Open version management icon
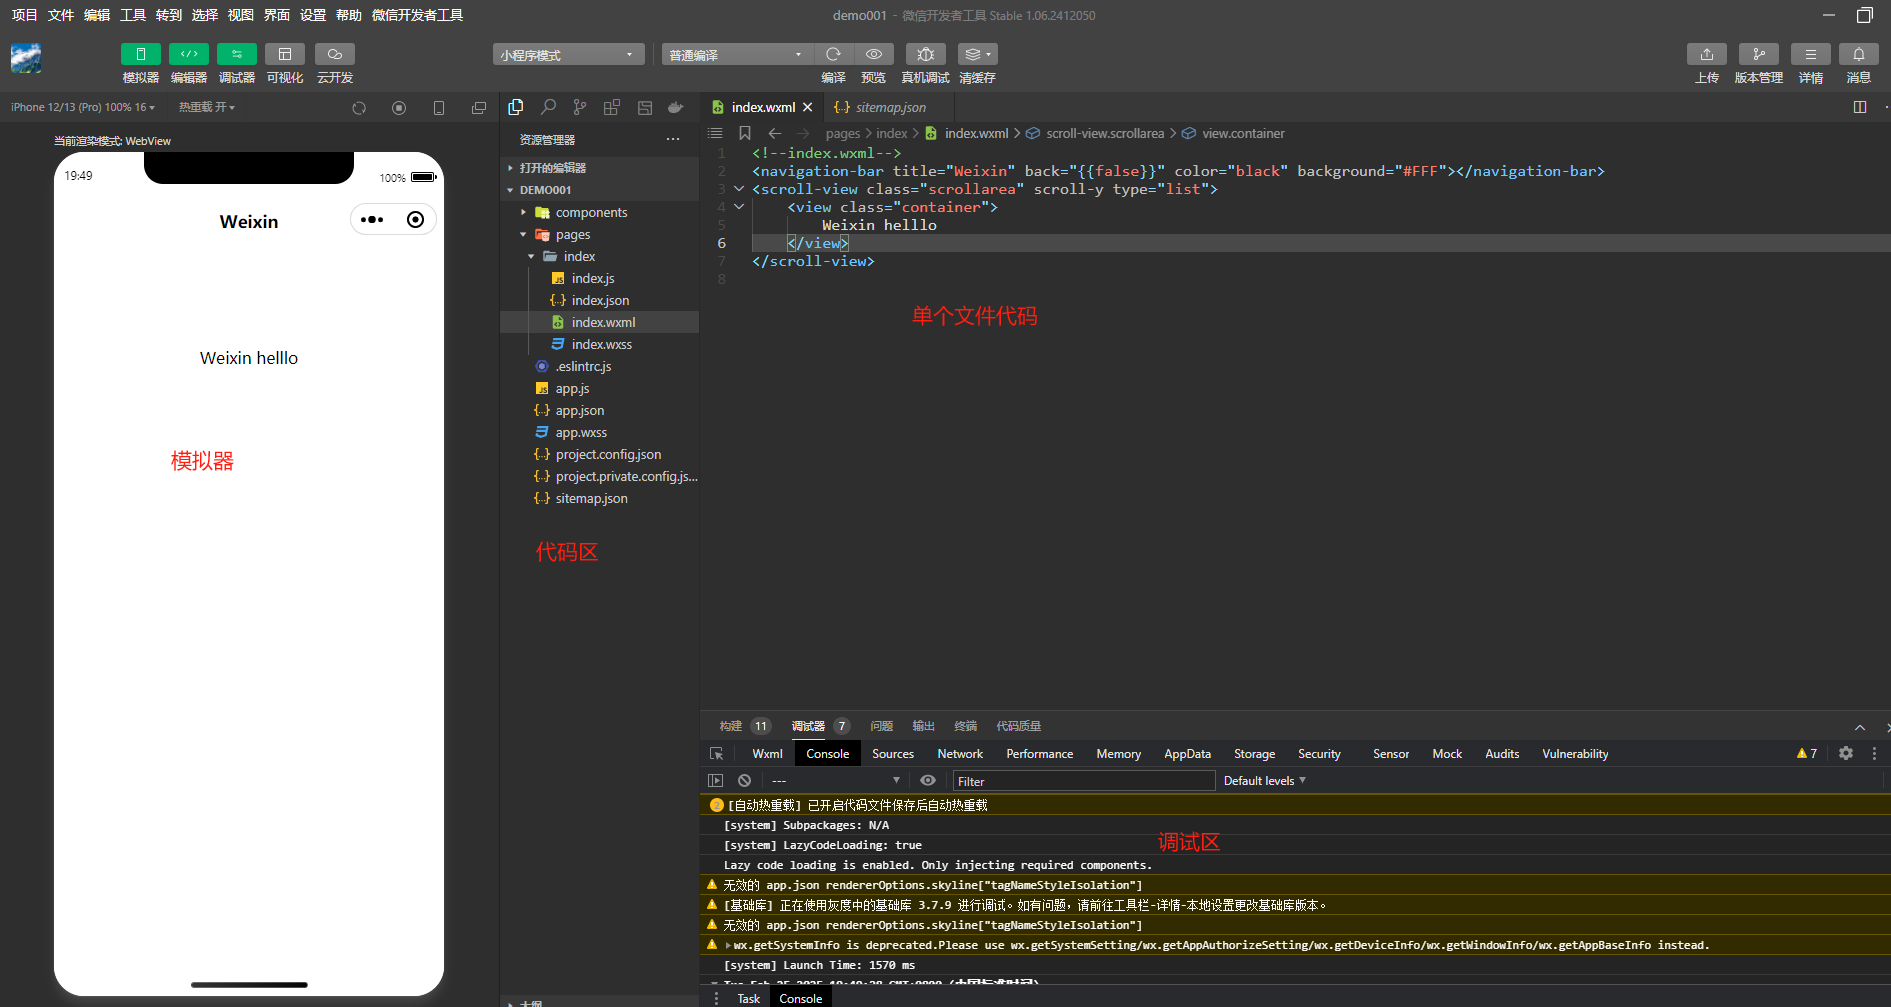The width and height of the screenshot is (1891, 1007). 1758,54
